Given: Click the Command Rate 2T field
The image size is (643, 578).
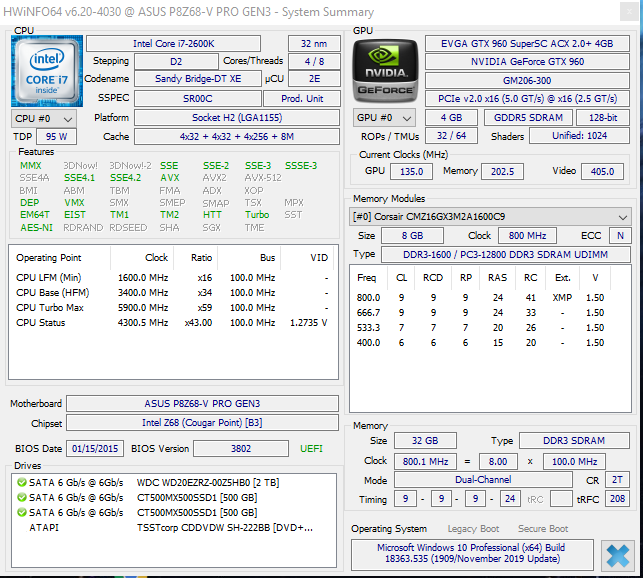Looking at the screenshot, I should click(618, 480).
